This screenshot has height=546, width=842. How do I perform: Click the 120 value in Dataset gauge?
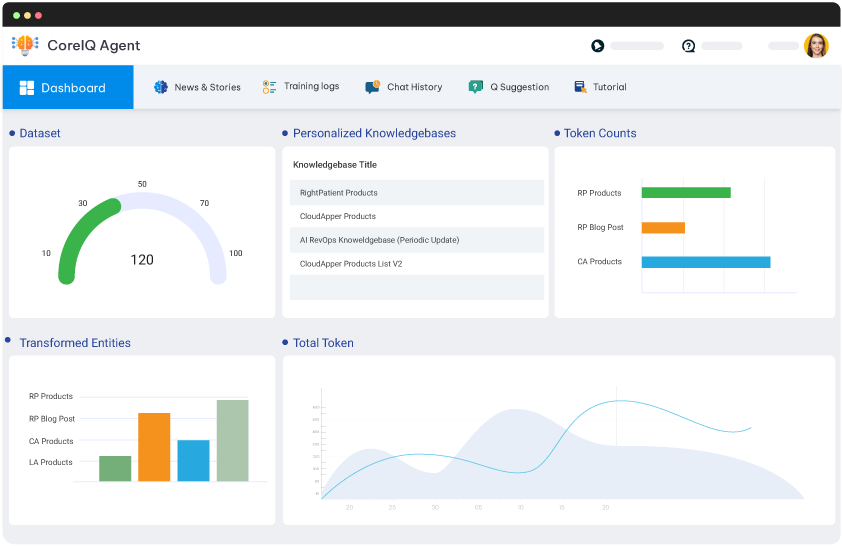coord(142,260)
